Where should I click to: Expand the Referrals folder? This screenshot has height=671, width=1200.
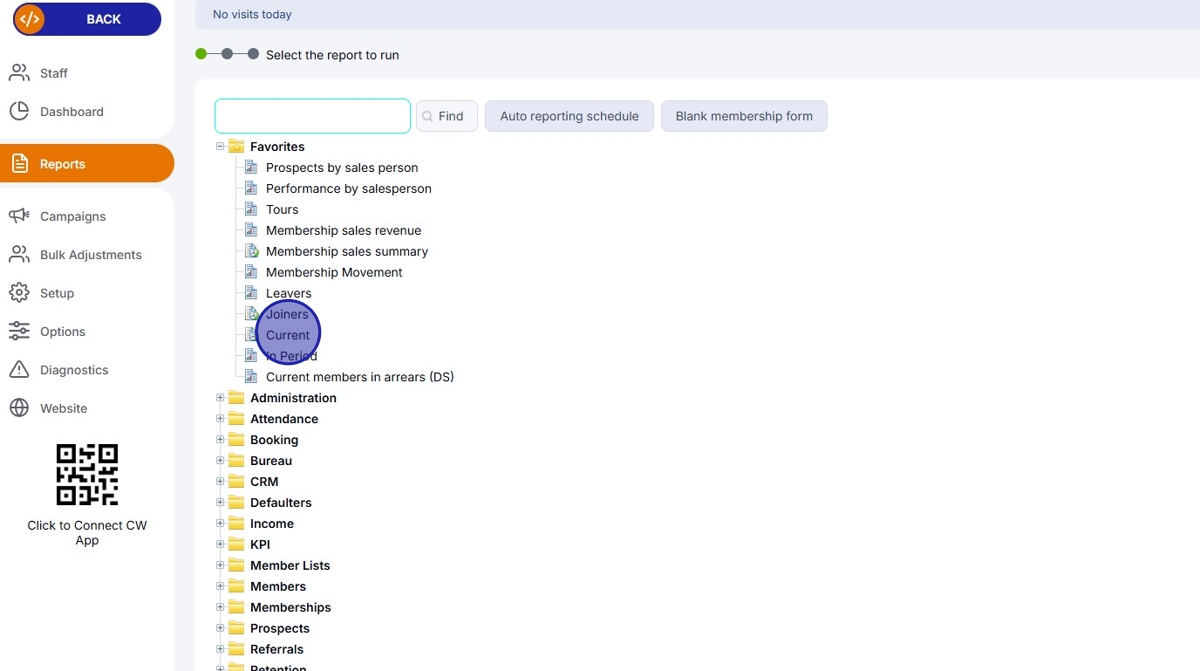tap(220, 650)
